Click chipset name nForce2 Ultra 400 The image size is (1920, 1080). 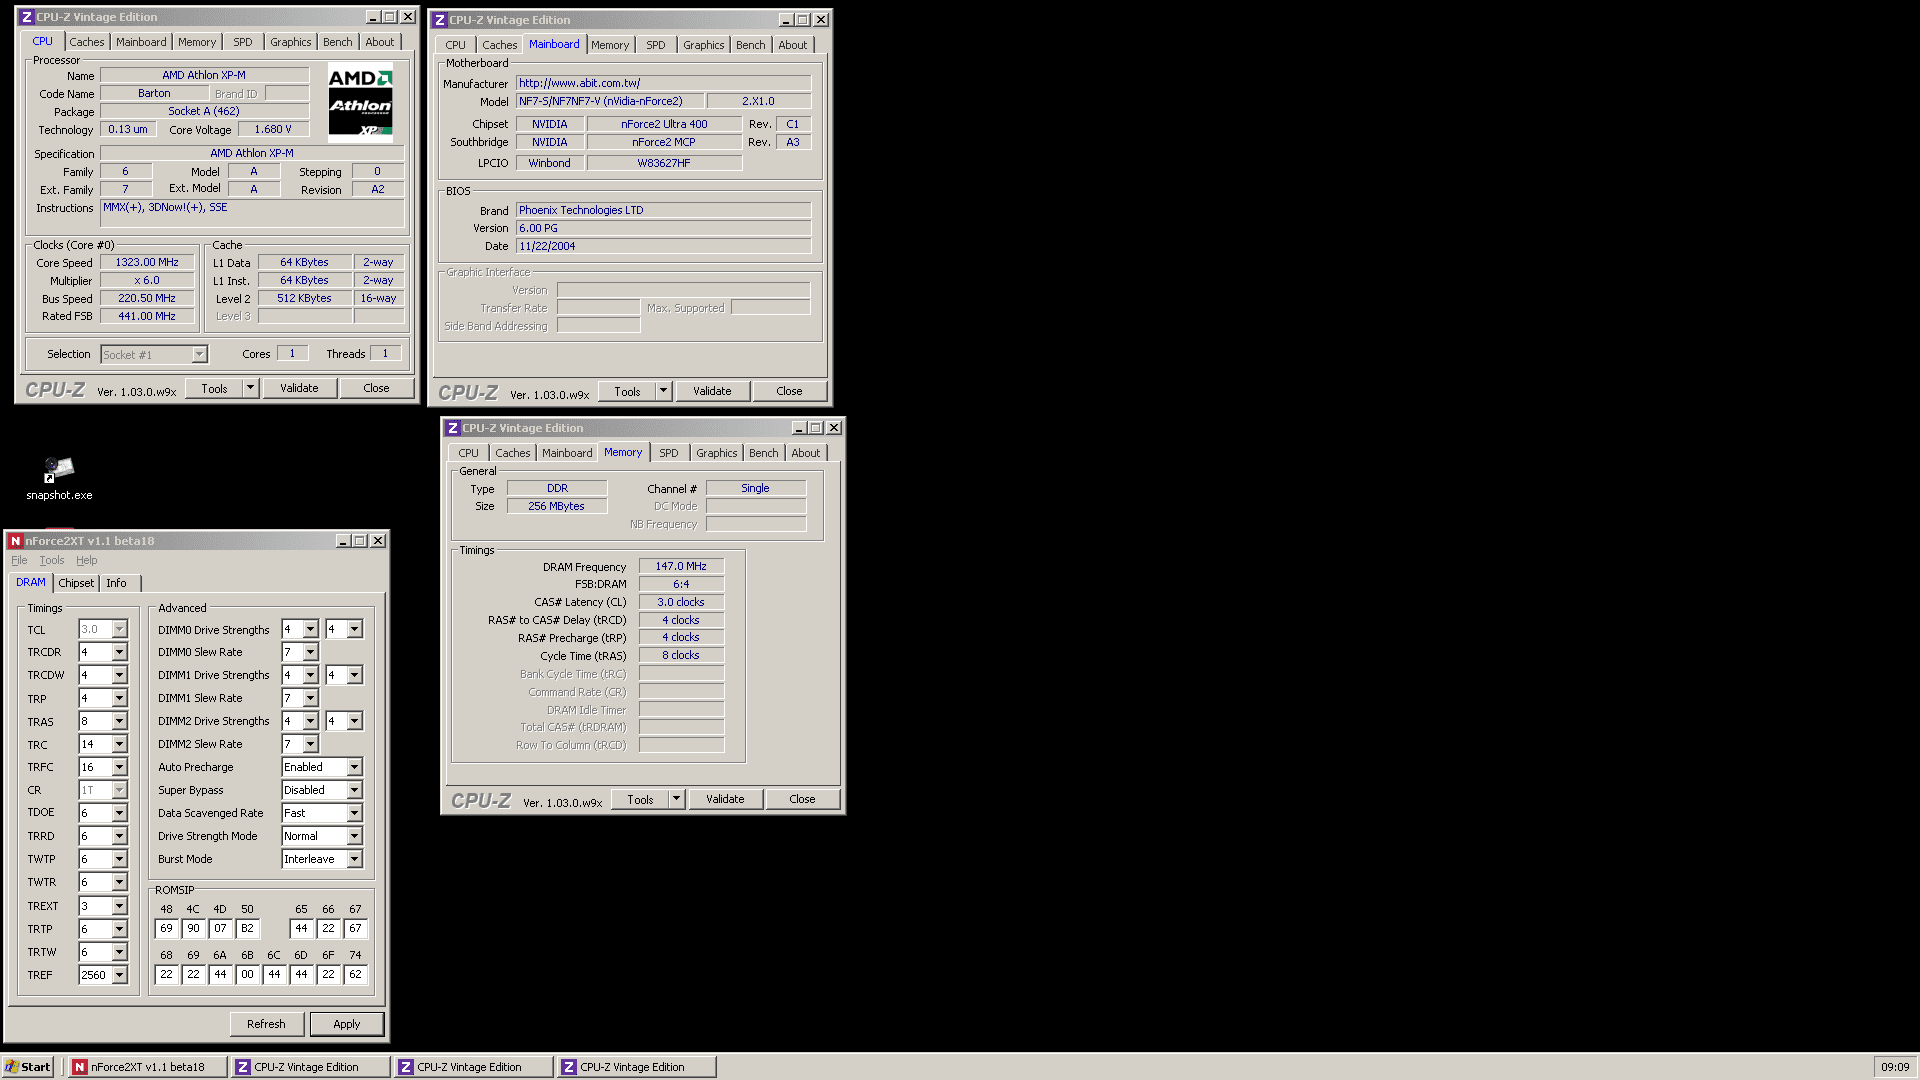click(x=664, y=124)
